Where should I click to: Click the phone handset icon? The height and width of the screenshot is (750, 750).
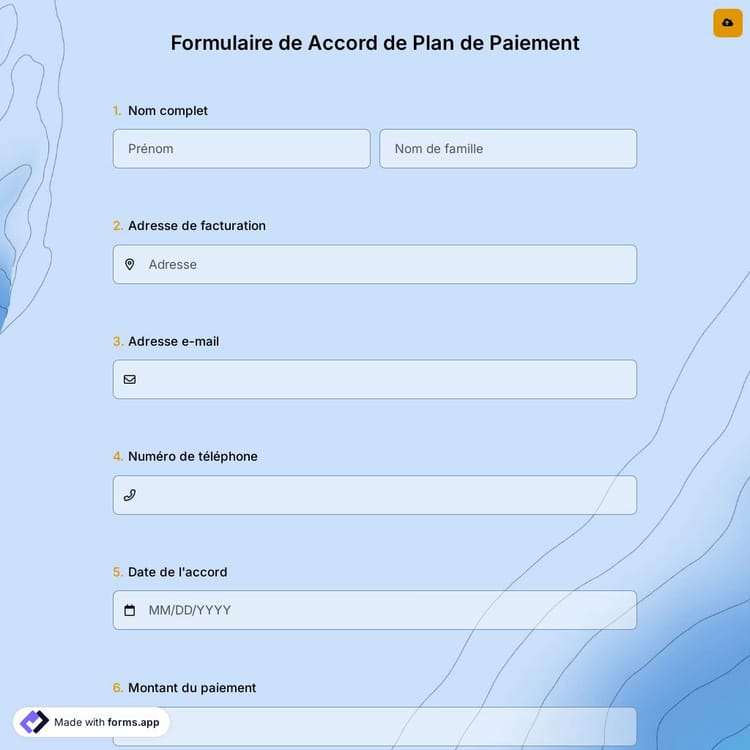130,495
